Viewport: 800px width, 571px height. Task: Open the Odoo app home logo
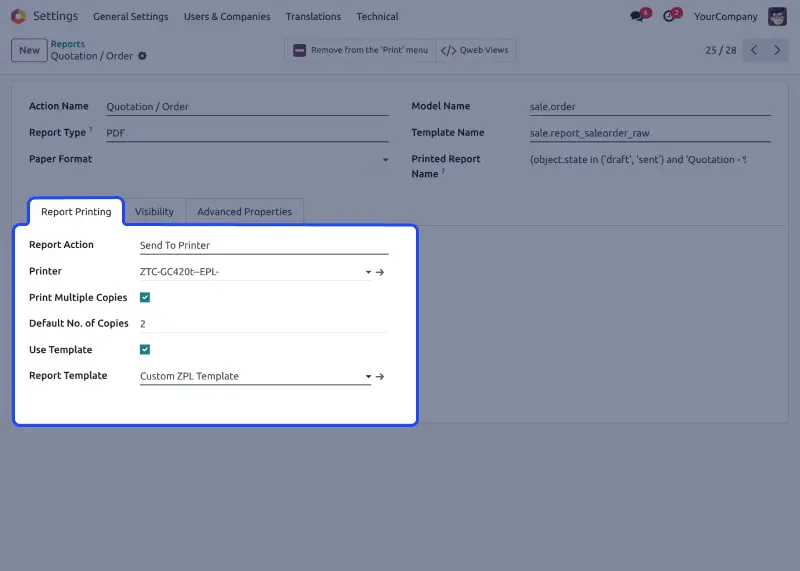click(x=18, y=16)
